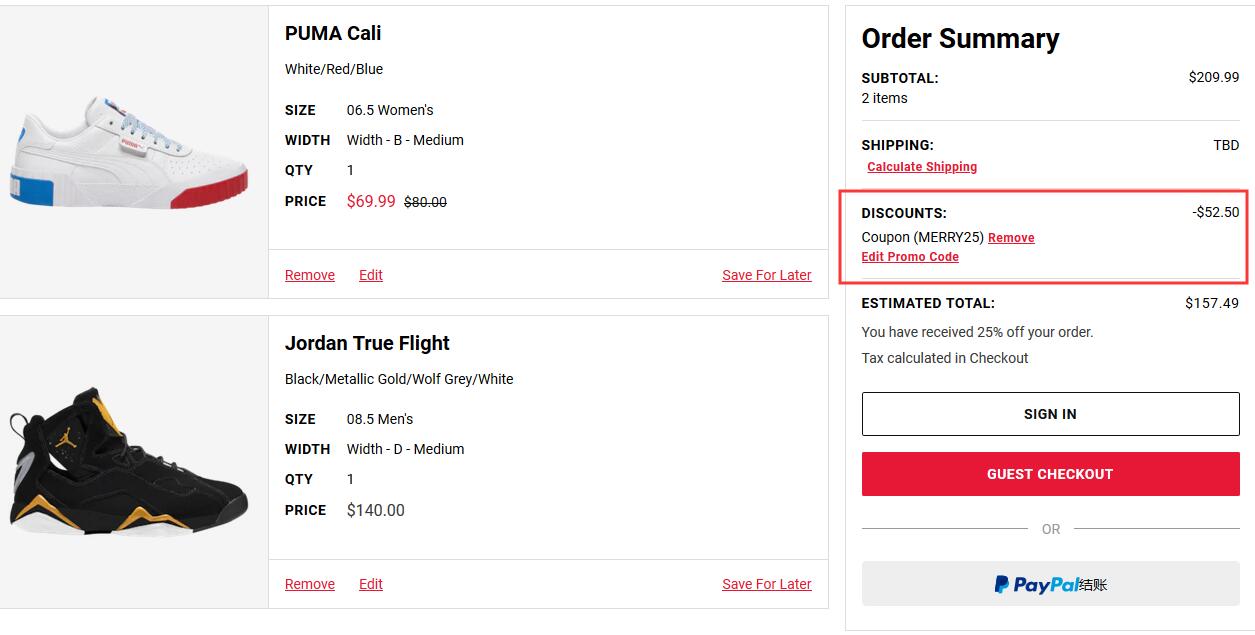Screen dimensions: 1255x635
Task: Remove the Jordan True Flight item
Action: click(310, 584)
